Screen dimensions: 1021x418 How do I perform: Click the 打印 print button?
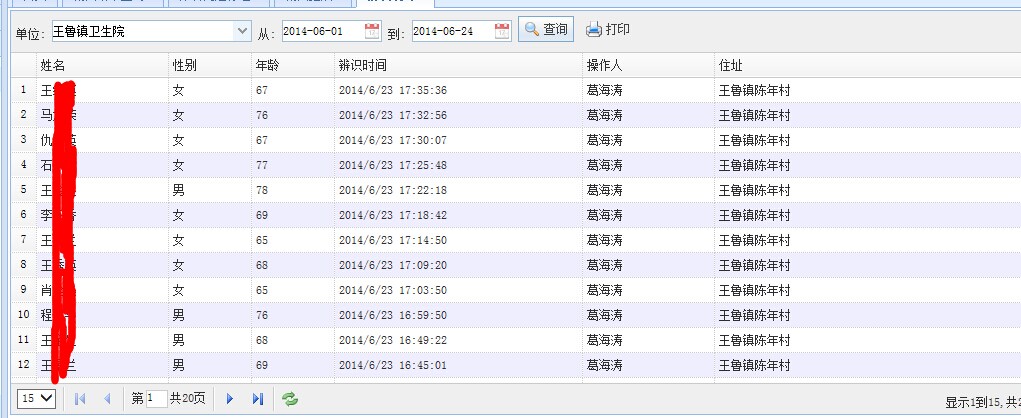click(608, 30)
